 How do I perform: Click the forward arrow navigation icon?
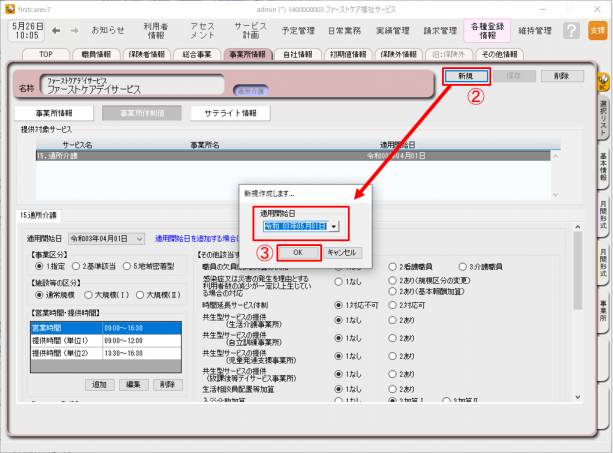[77, 30]
